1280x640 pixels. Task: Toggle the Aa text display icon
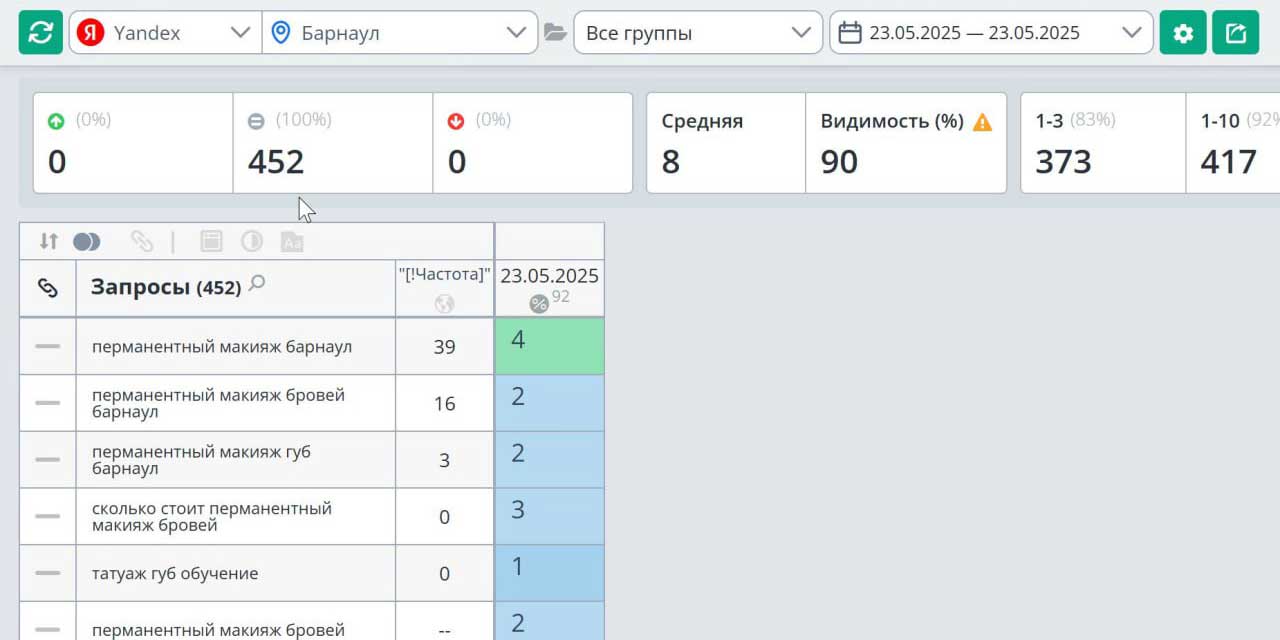pos(292,241)
